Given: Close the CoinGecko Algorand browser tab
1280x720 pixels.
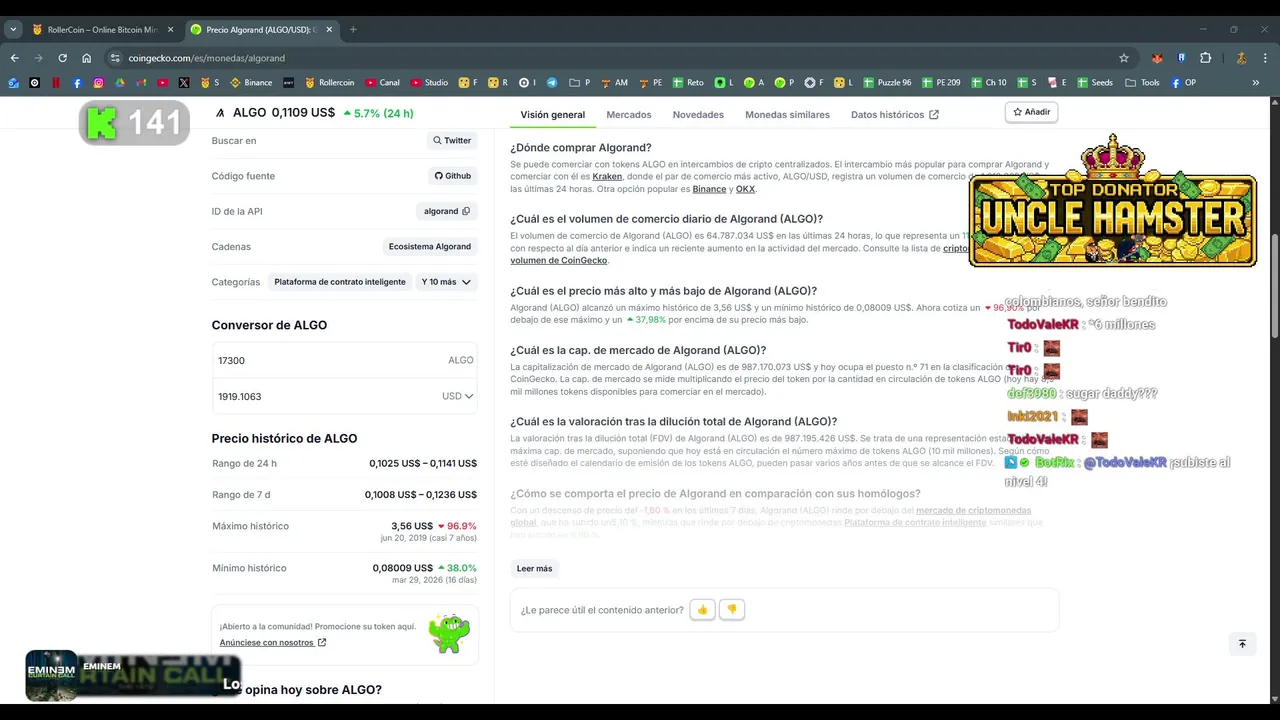Looking at the screenshot, I should point(328,29).
